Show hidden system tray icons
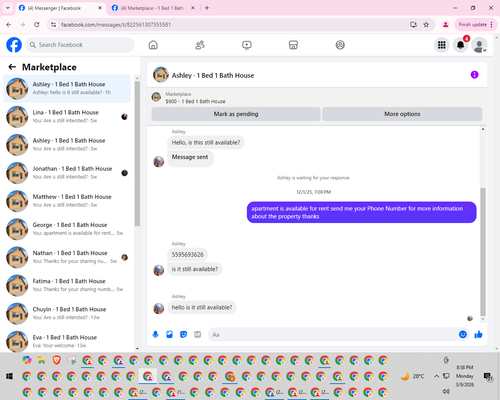Image resolution: width=500 pixels, height=400 pixels. click(x=436, y=376)
